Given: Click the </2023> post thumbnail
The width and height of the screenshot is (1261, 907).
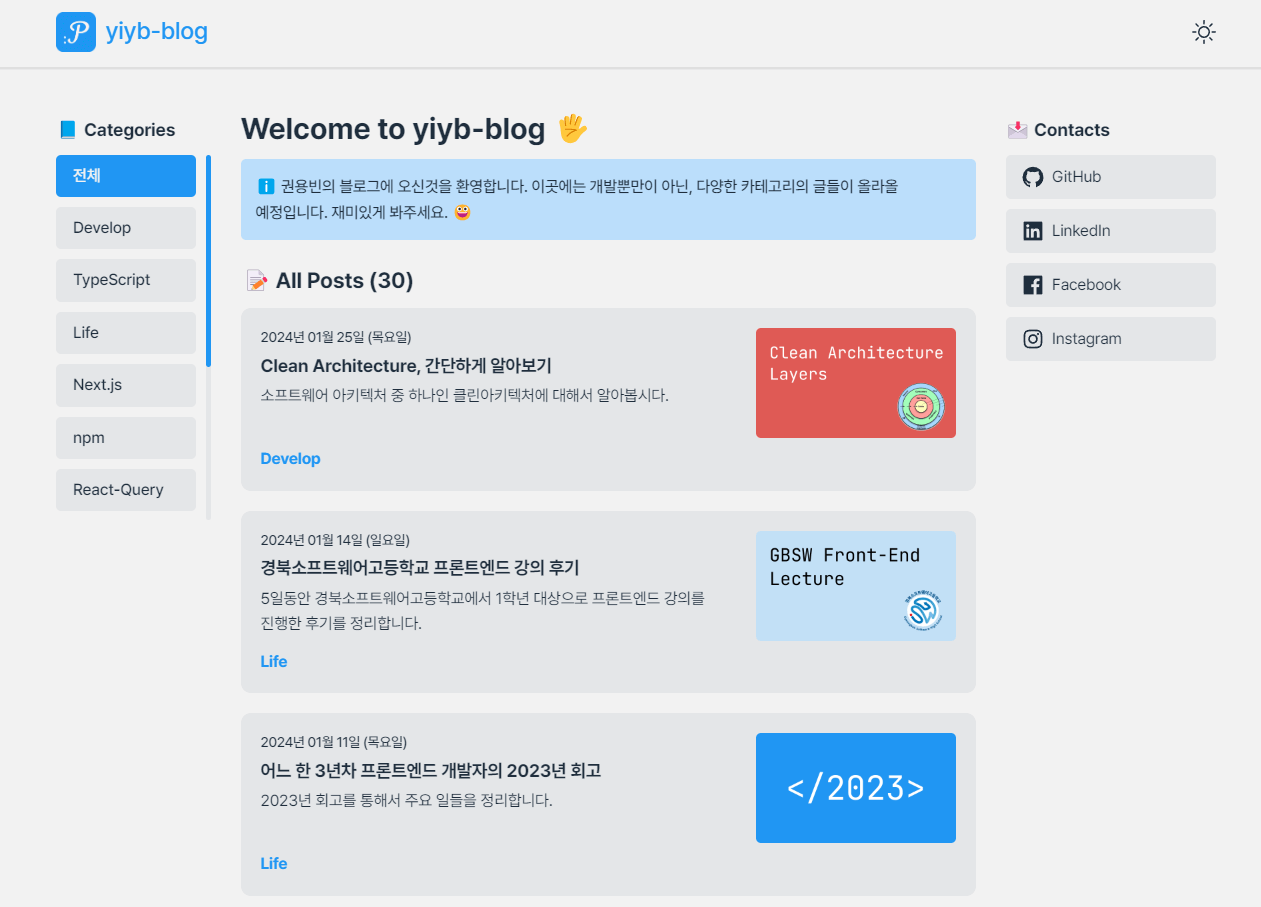Looking at the screenshot, I should coord(855,788).
